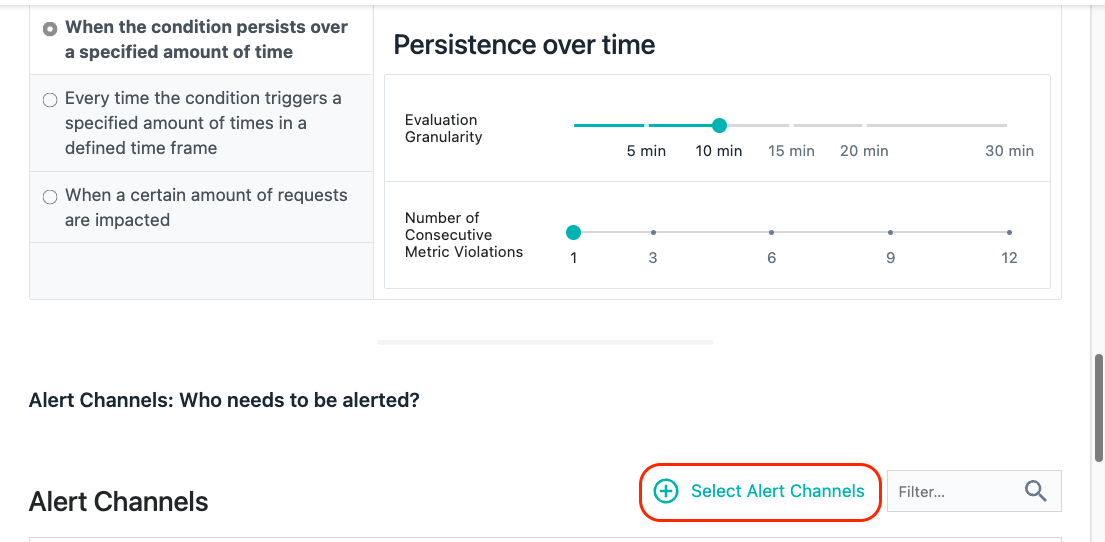Set consecutive metric violations to 6
This screenshot has height=542, width=1105.
(x=772, y=233)
